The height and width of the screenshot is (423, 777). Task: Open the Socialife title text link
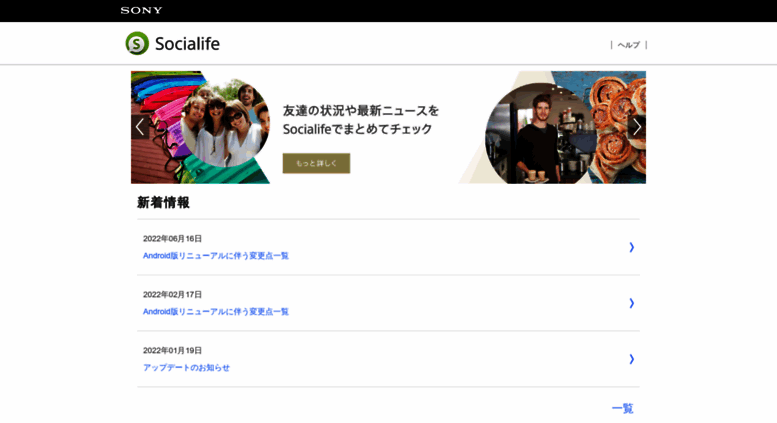[187, 44]
